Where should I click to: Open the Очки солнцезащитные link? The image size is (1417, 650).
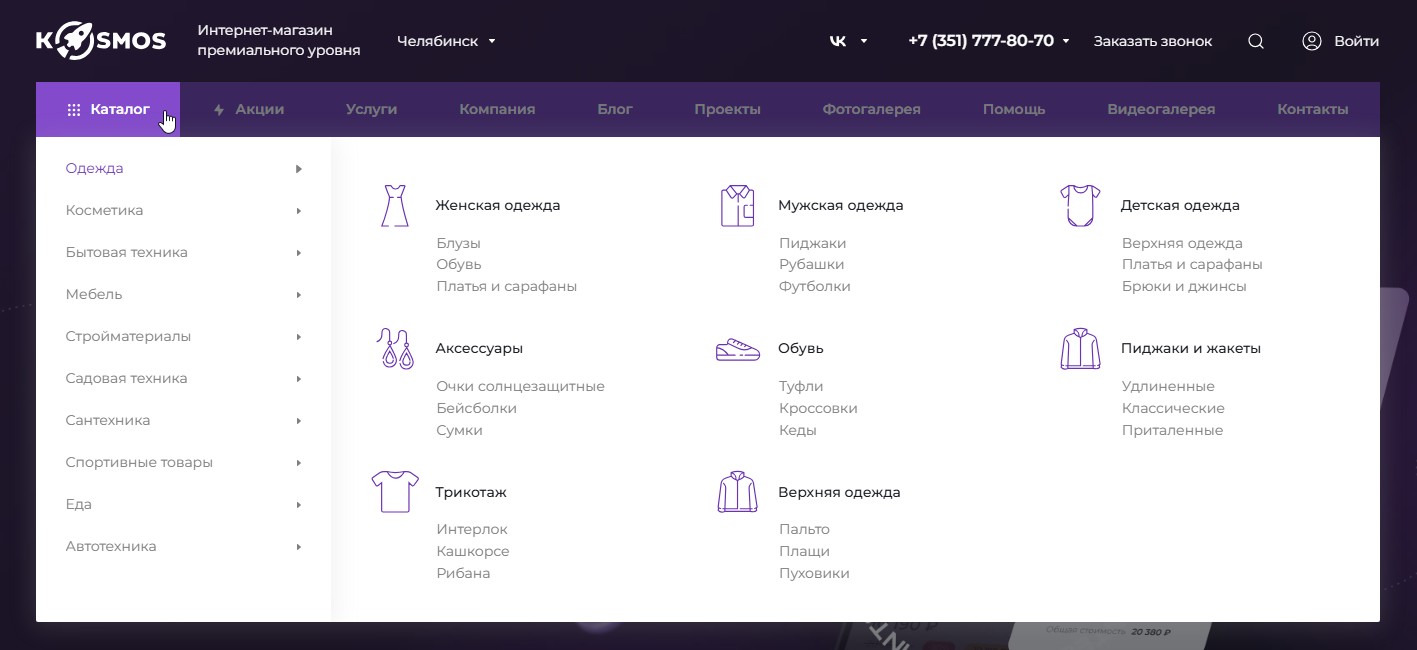[520, 387]
